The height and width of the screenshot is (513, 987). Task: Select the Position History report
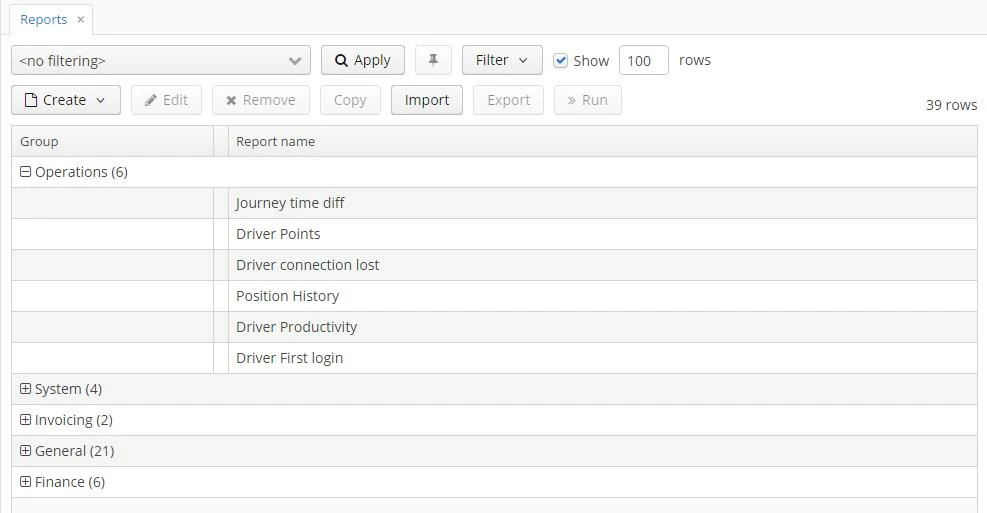(494, 296)
